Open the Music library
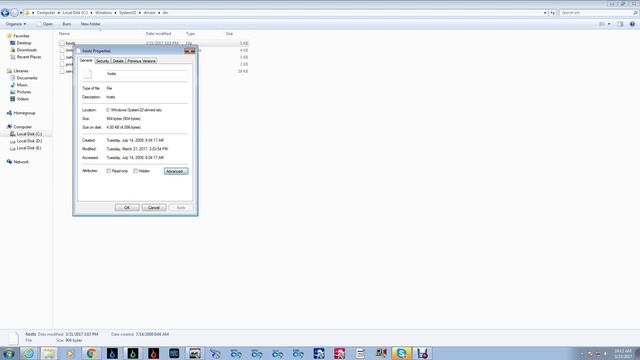 tap(22, 85)
